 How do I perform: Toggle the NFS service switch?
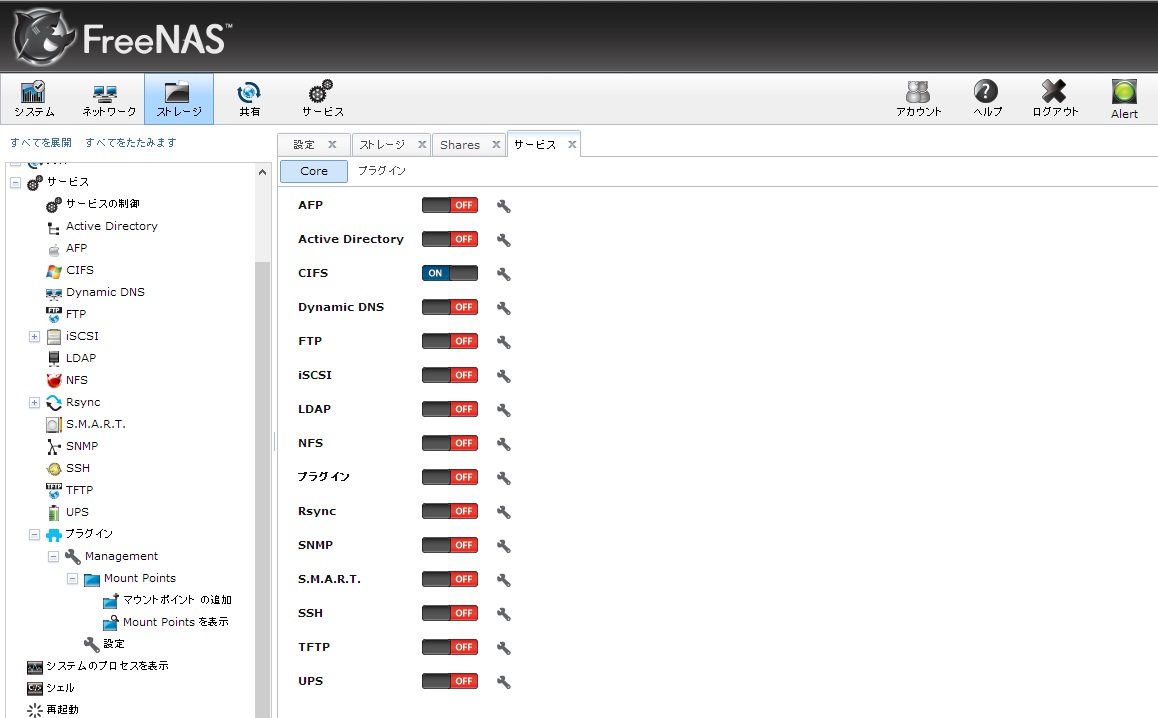[x=450, y=443]
